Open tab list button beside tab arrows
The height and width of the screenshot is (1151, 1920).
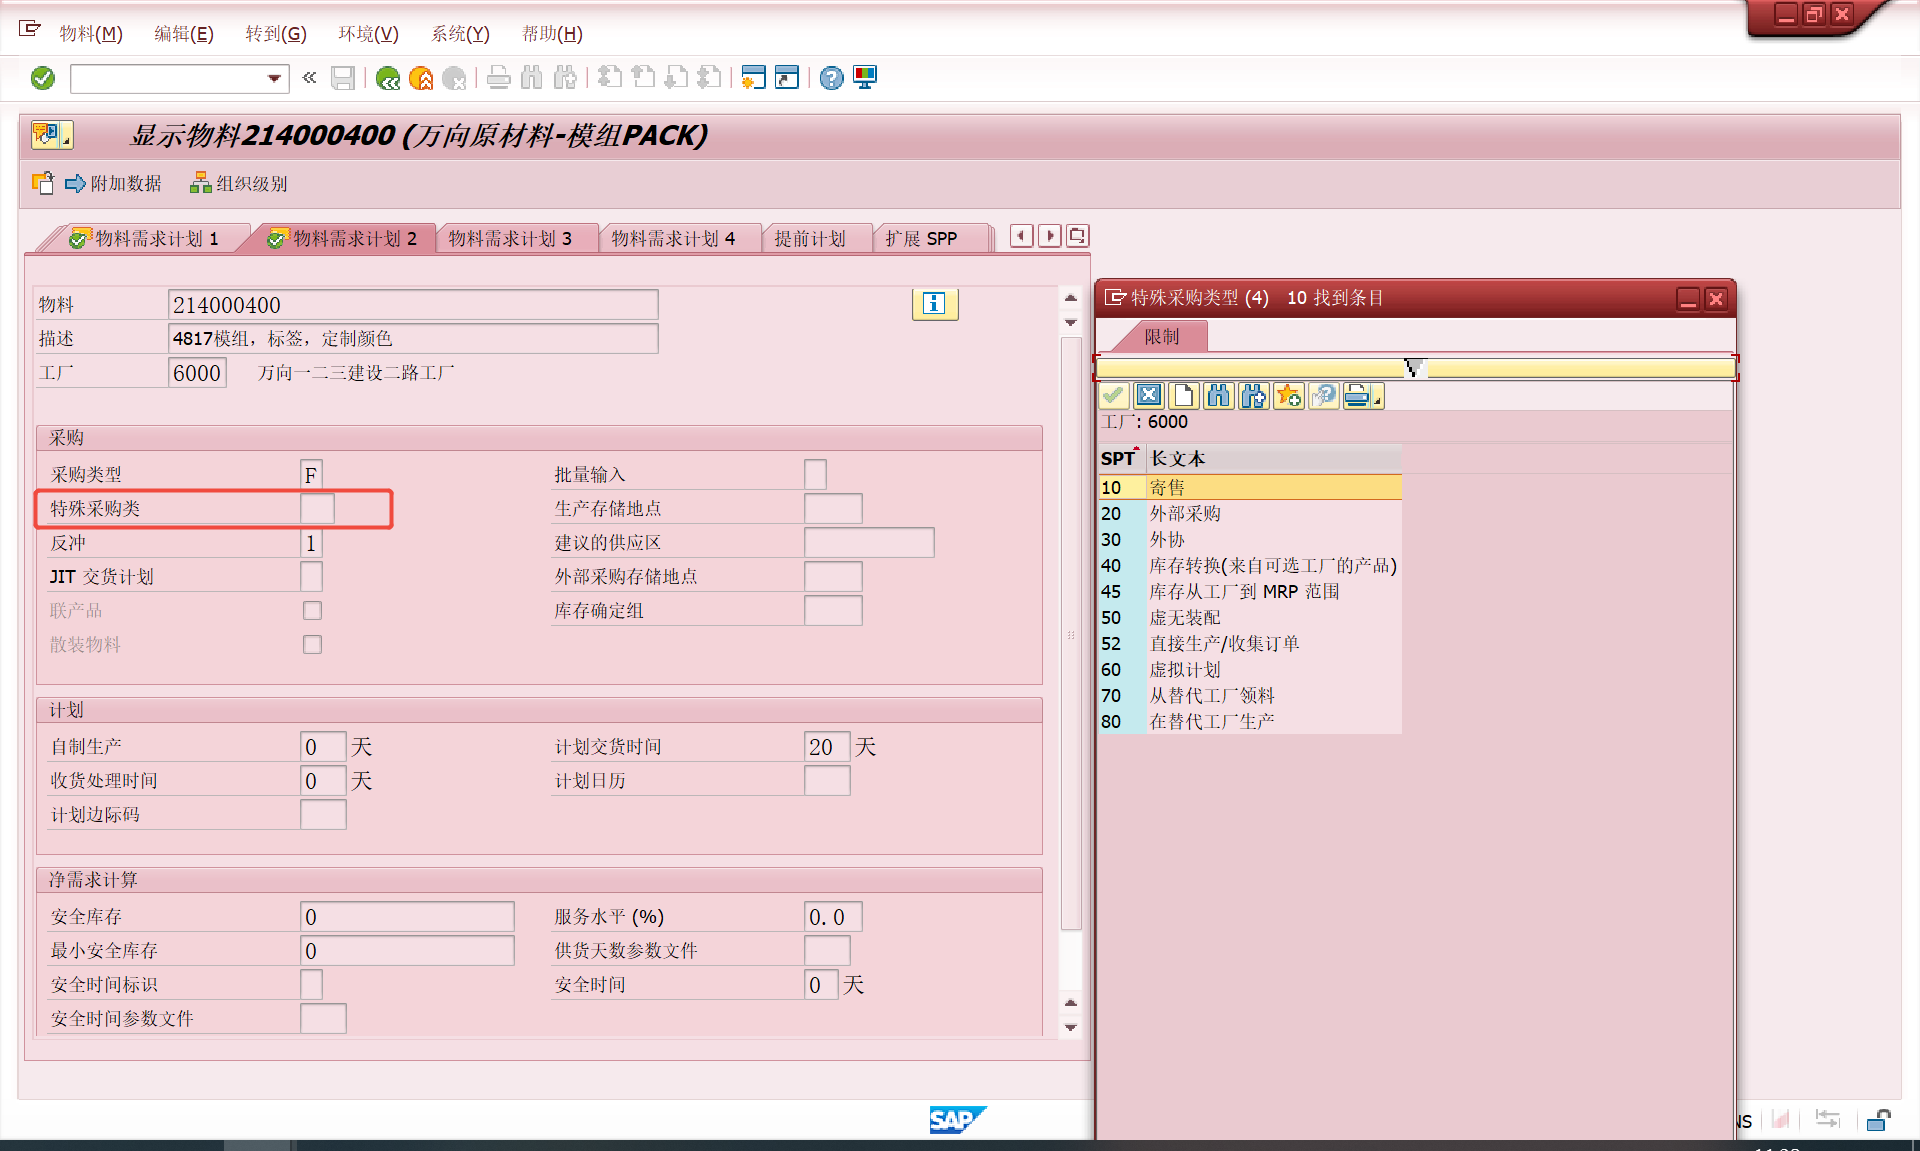[x=1077, y=236]
